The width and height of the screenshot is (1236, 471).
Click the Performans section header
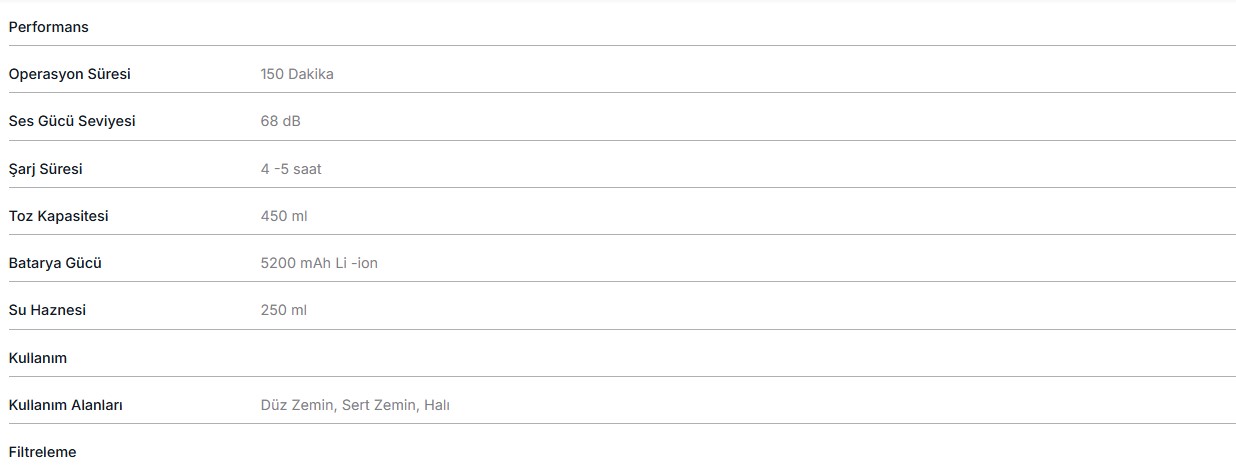click(x=48, y=27)
